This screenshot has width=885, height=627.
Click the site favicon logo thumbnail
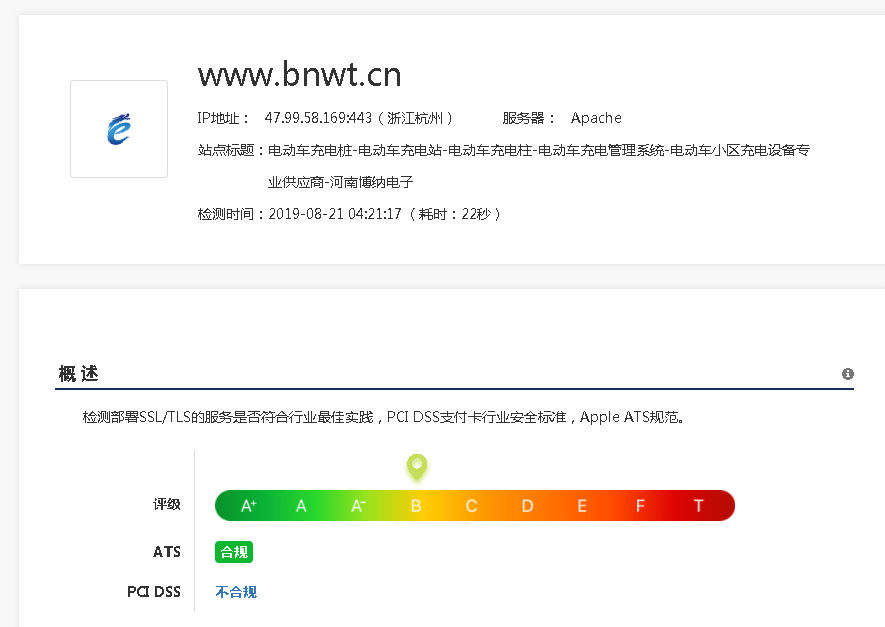point(119,129)
